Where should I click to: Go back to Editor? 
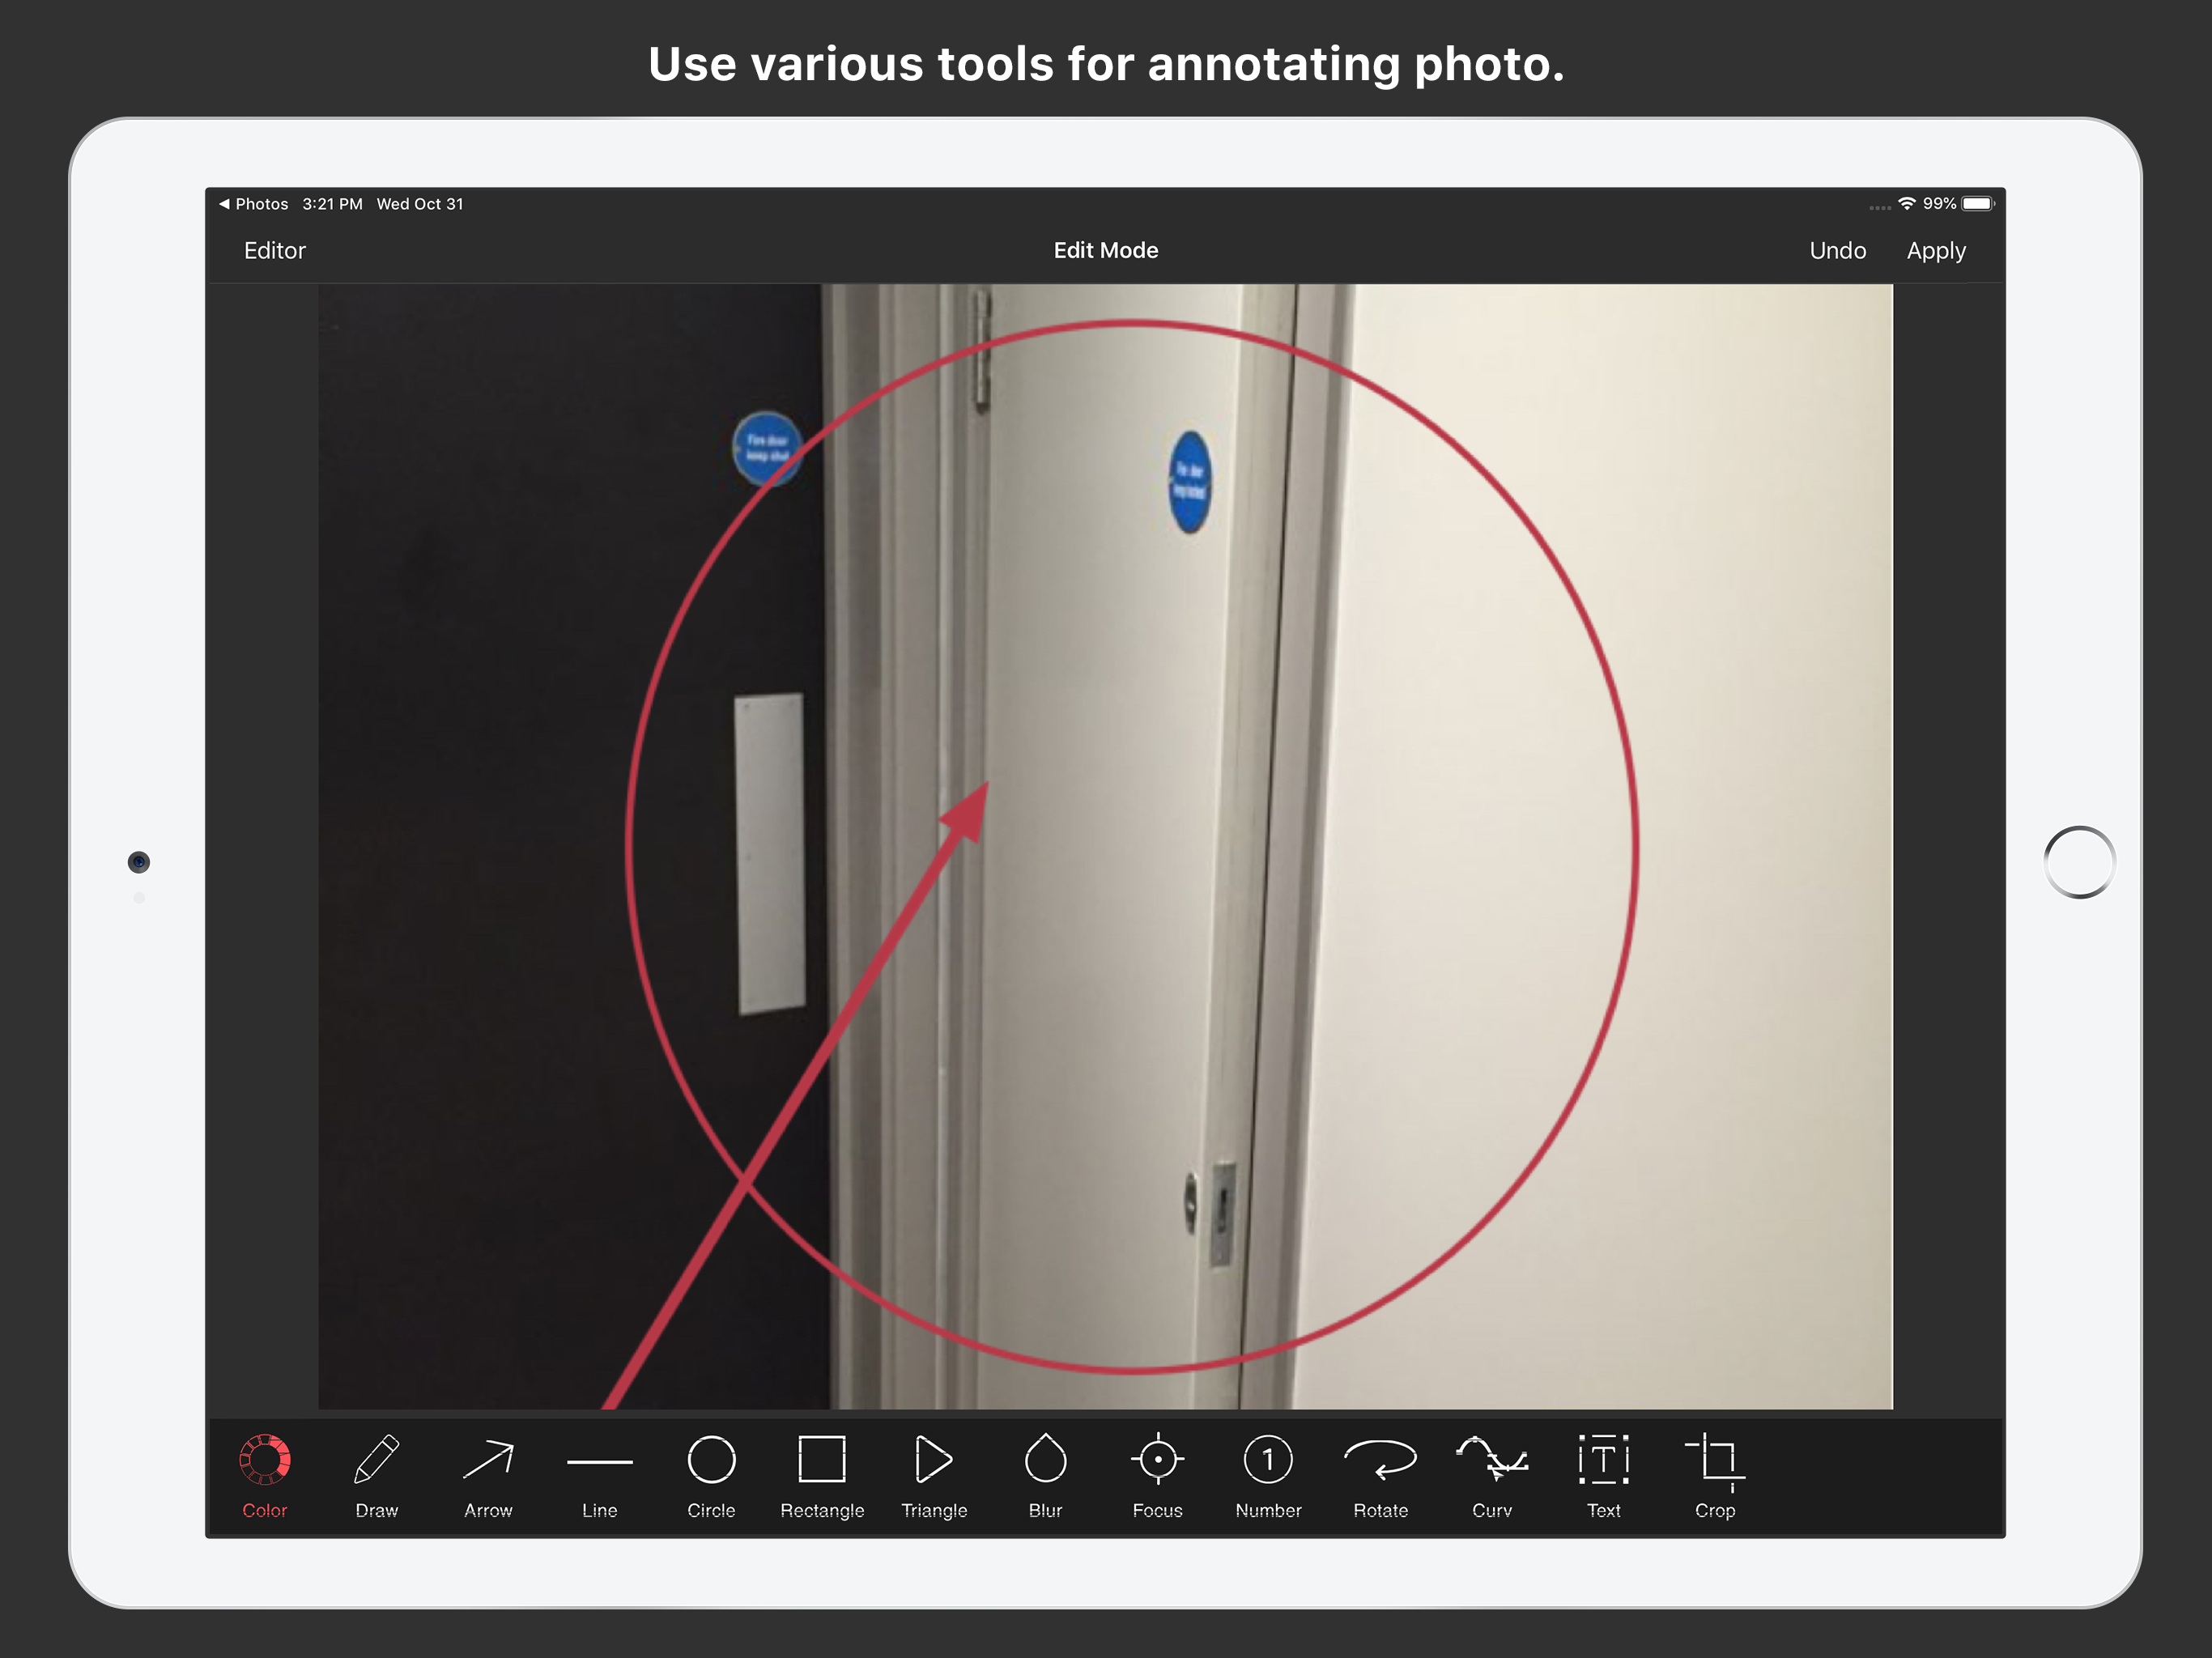tap(275, 251)
